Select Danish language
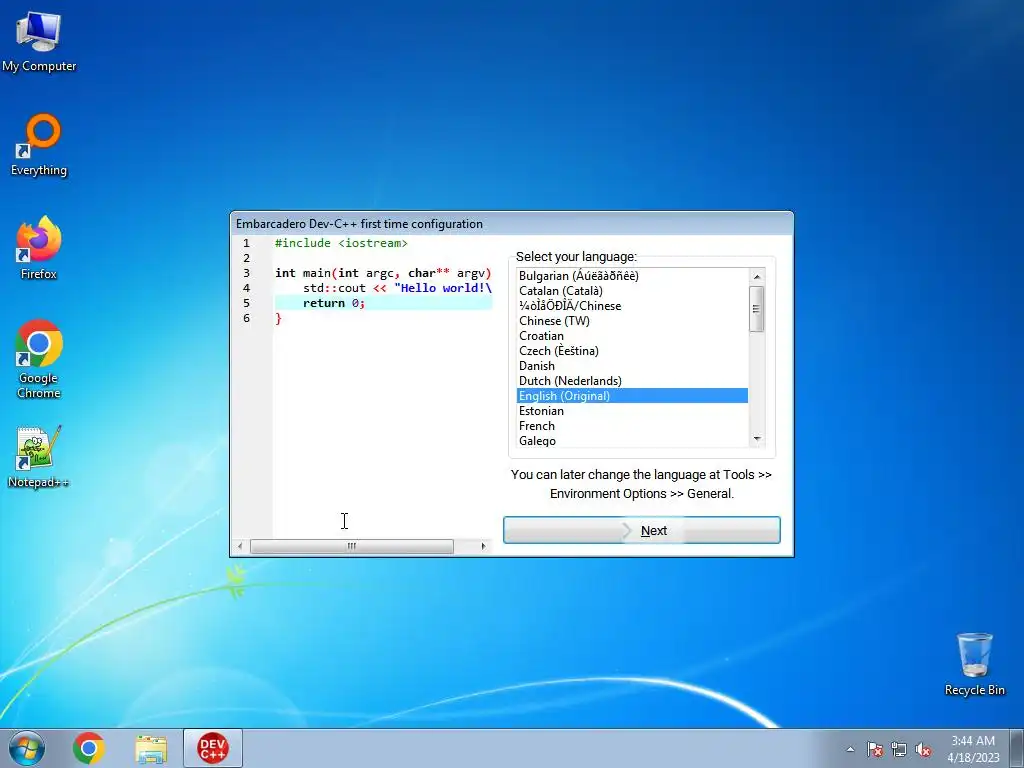This screenshot has height=768, width=1024. point(632,366)
